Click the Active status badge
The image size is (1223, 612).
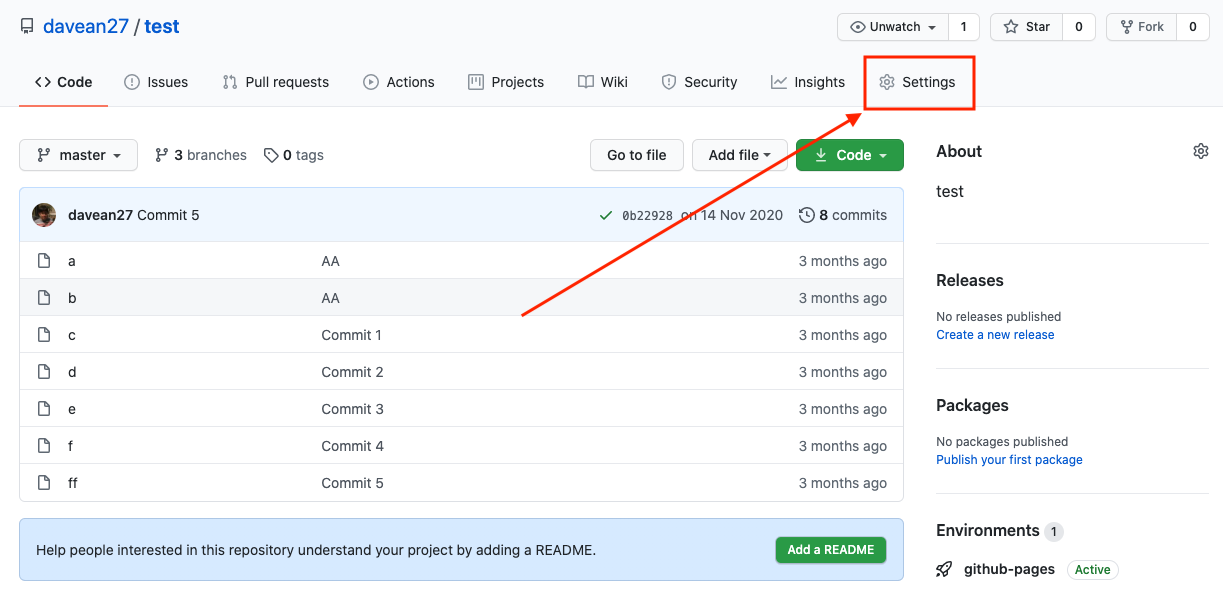coord(1093,569)
